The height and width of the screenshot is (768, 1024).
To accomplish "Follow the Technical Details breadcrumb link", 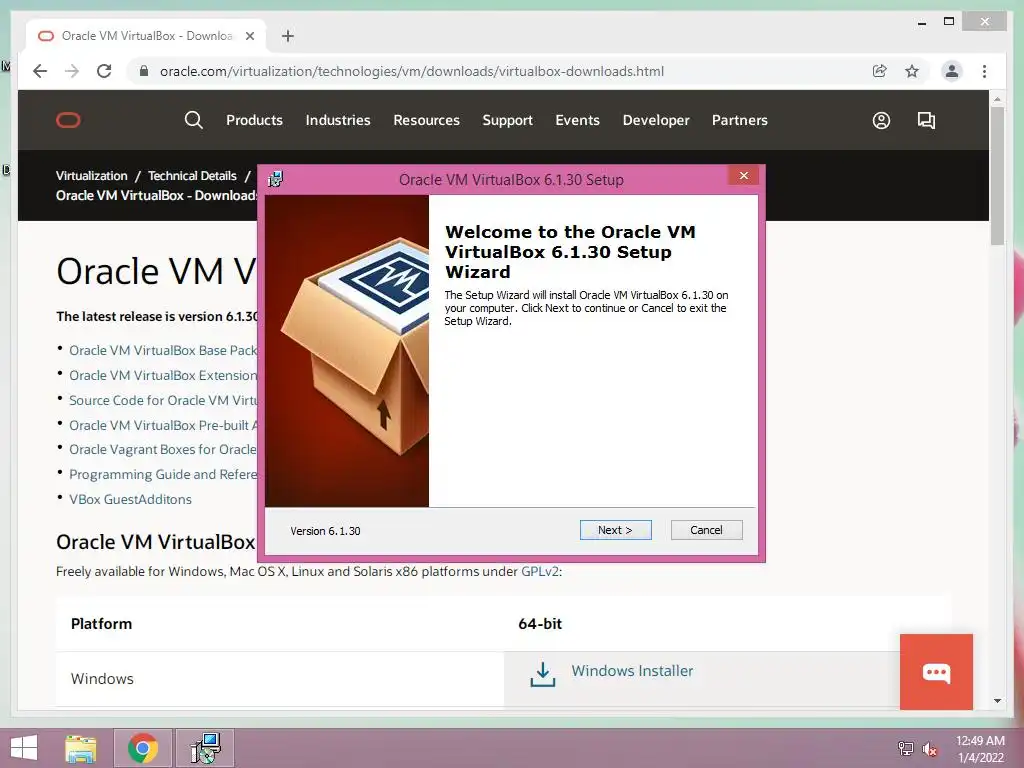I will (x=192, y=176).
